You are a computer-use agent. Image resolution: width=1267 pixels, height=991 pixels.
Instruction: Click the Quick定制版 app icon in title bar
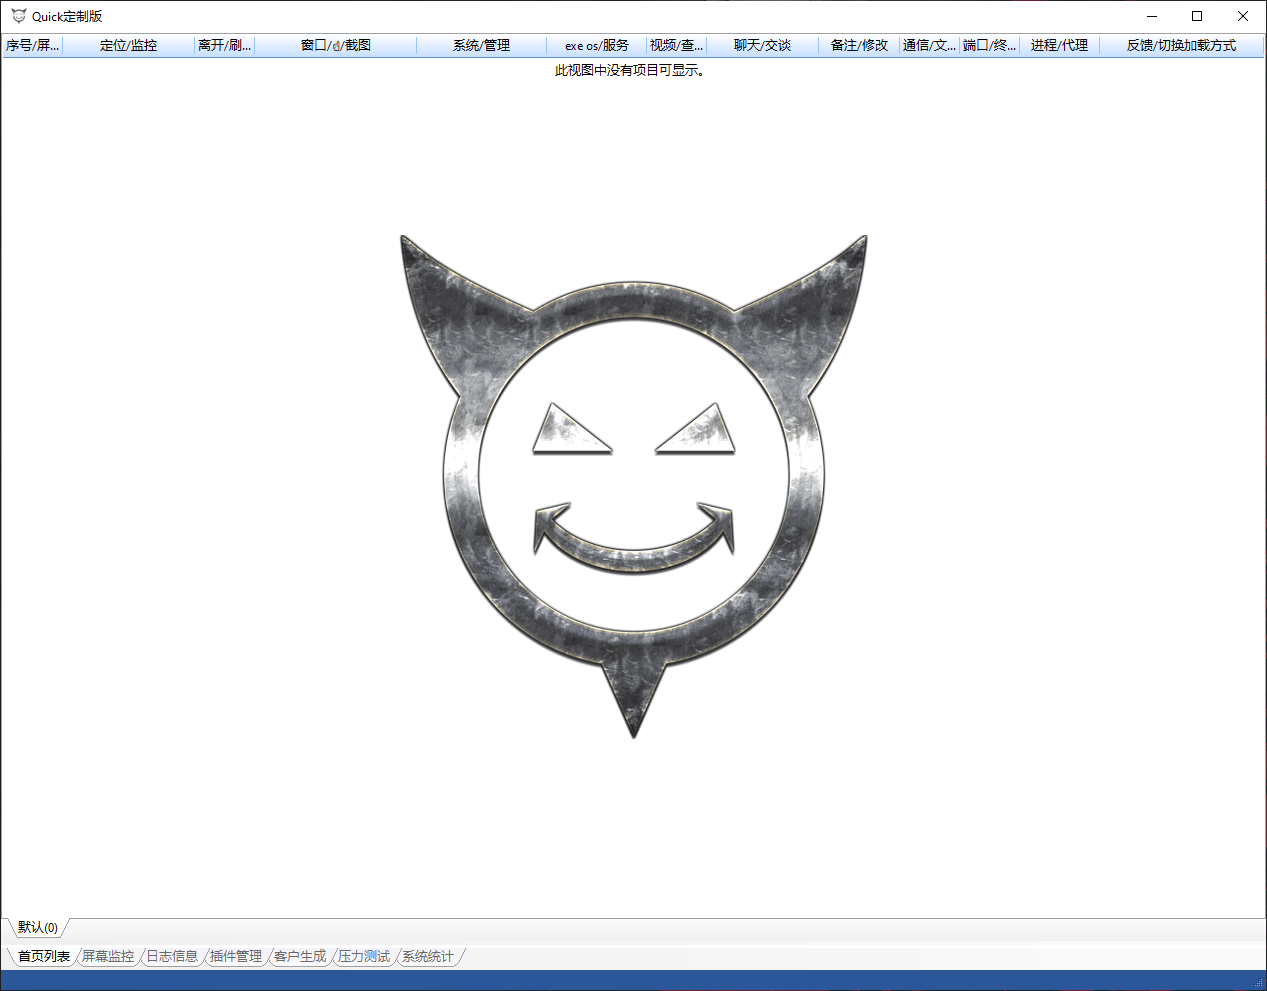pyautogui.click(x=18, y=16)
